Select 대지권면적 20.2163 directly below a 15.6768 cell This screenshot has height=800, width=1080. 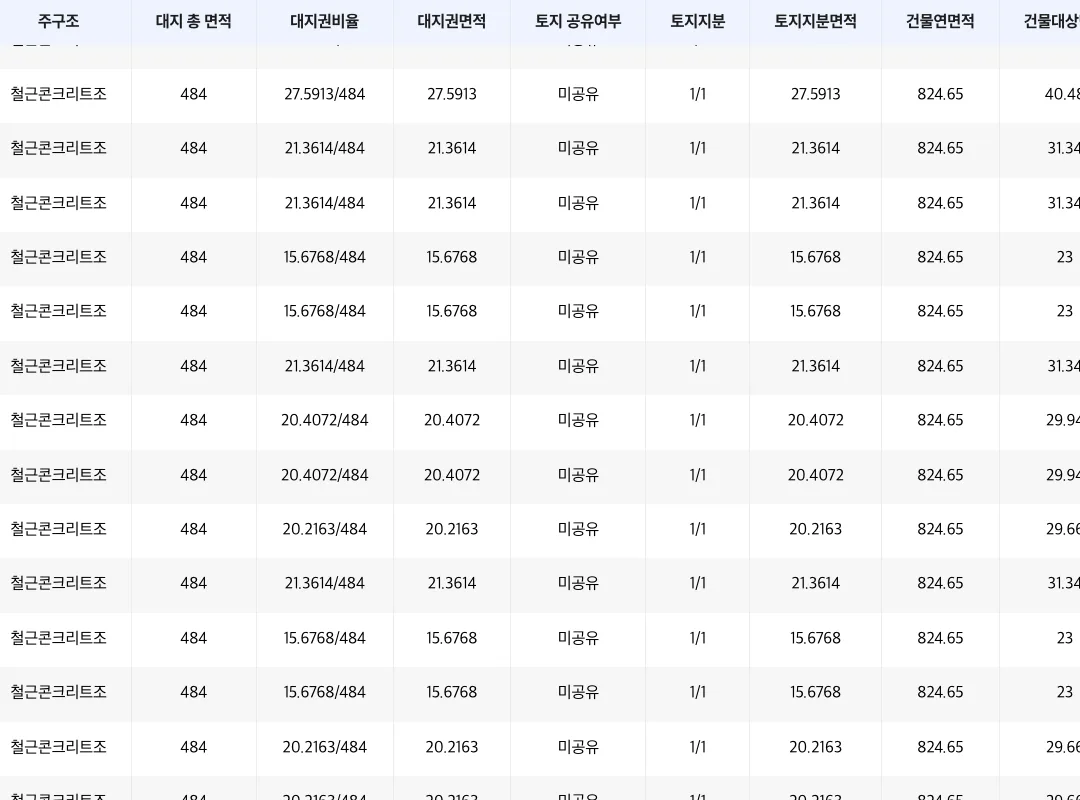(x=452, y=747)
